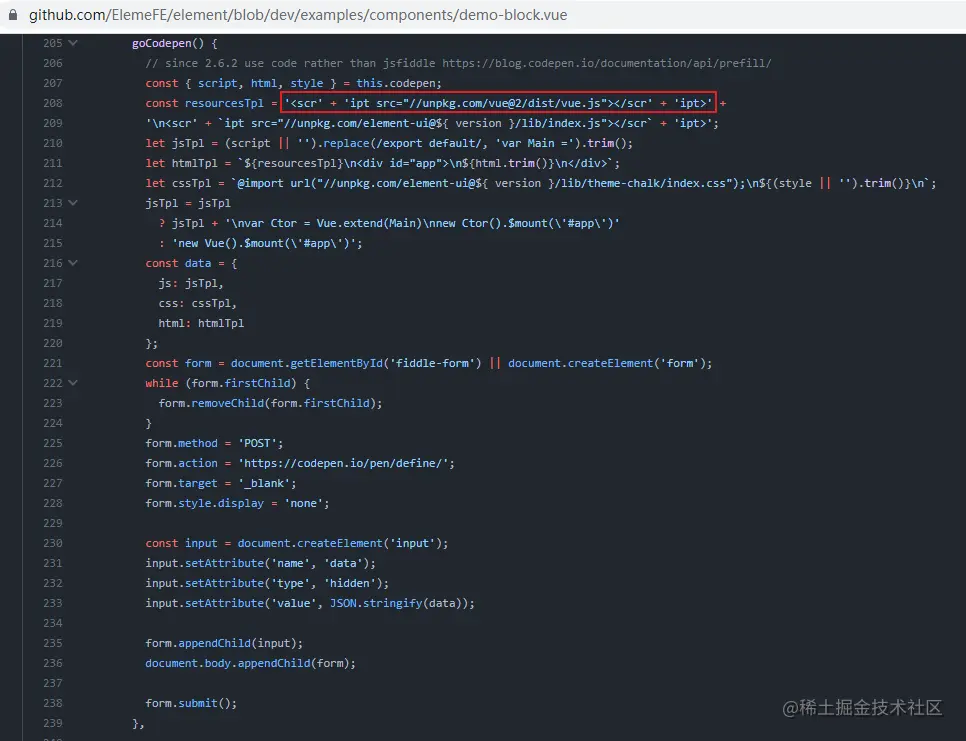The image size is (966, 741).
Task: Click line number 226
Action: point(53,463)
